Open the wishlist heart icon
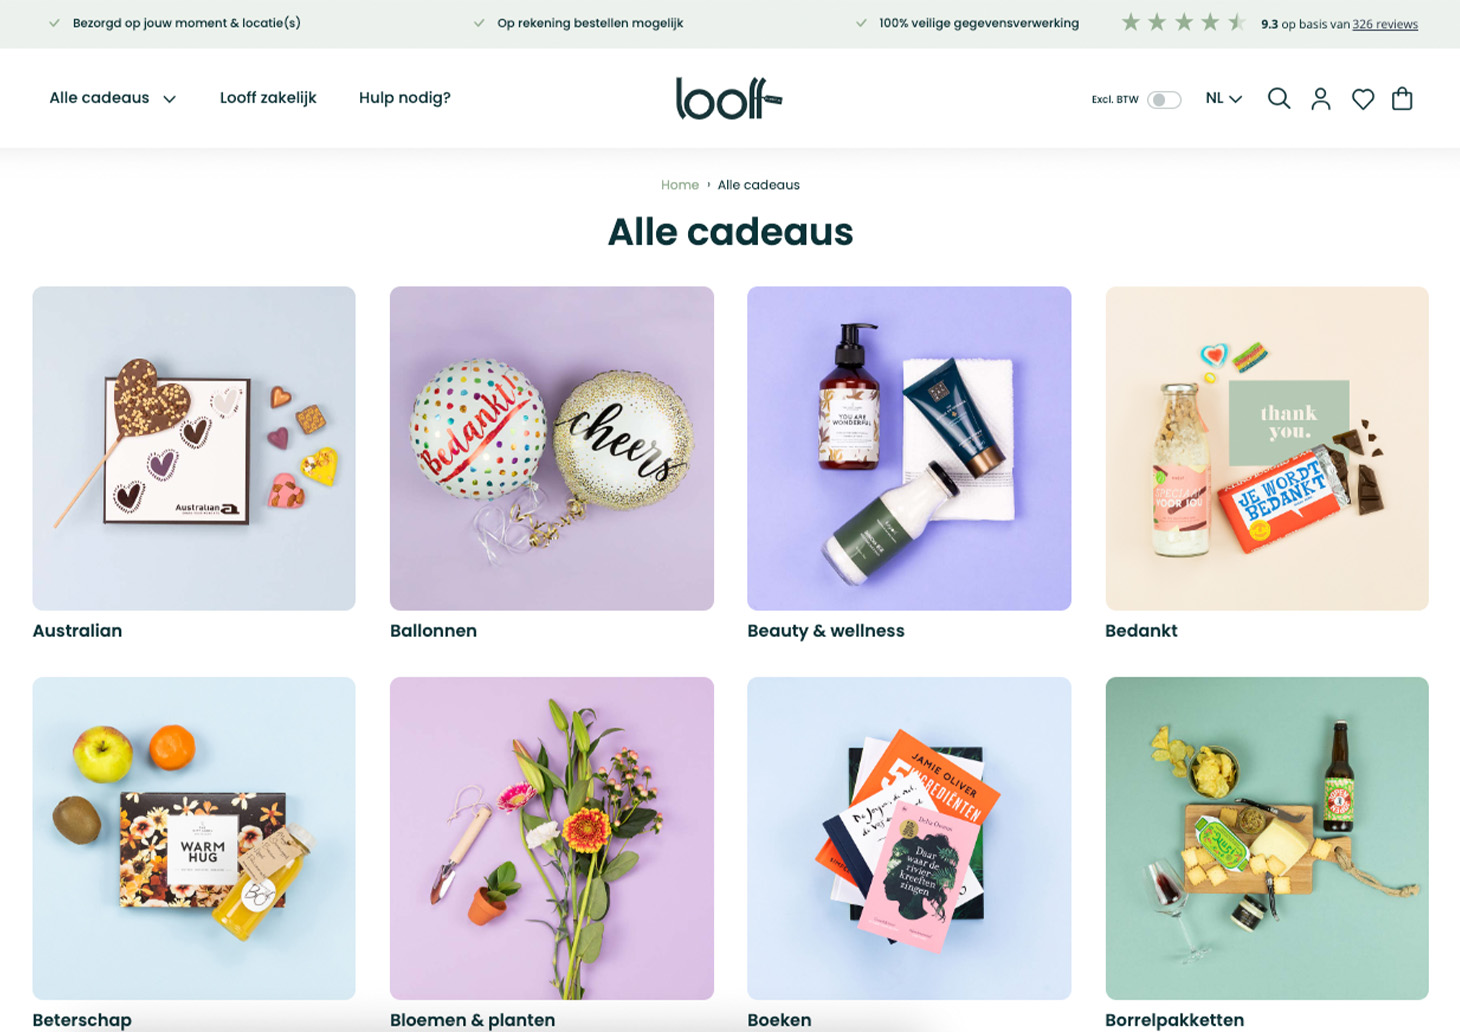Screen dimensions: 1460x1032 1362,99
